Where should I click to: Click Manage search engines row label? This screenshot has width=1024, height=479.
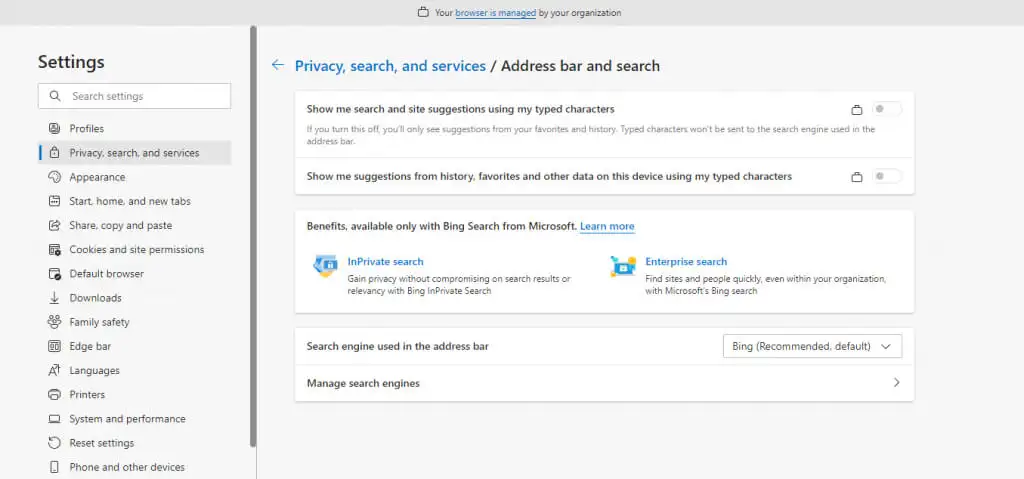click(x=363, y=384)
